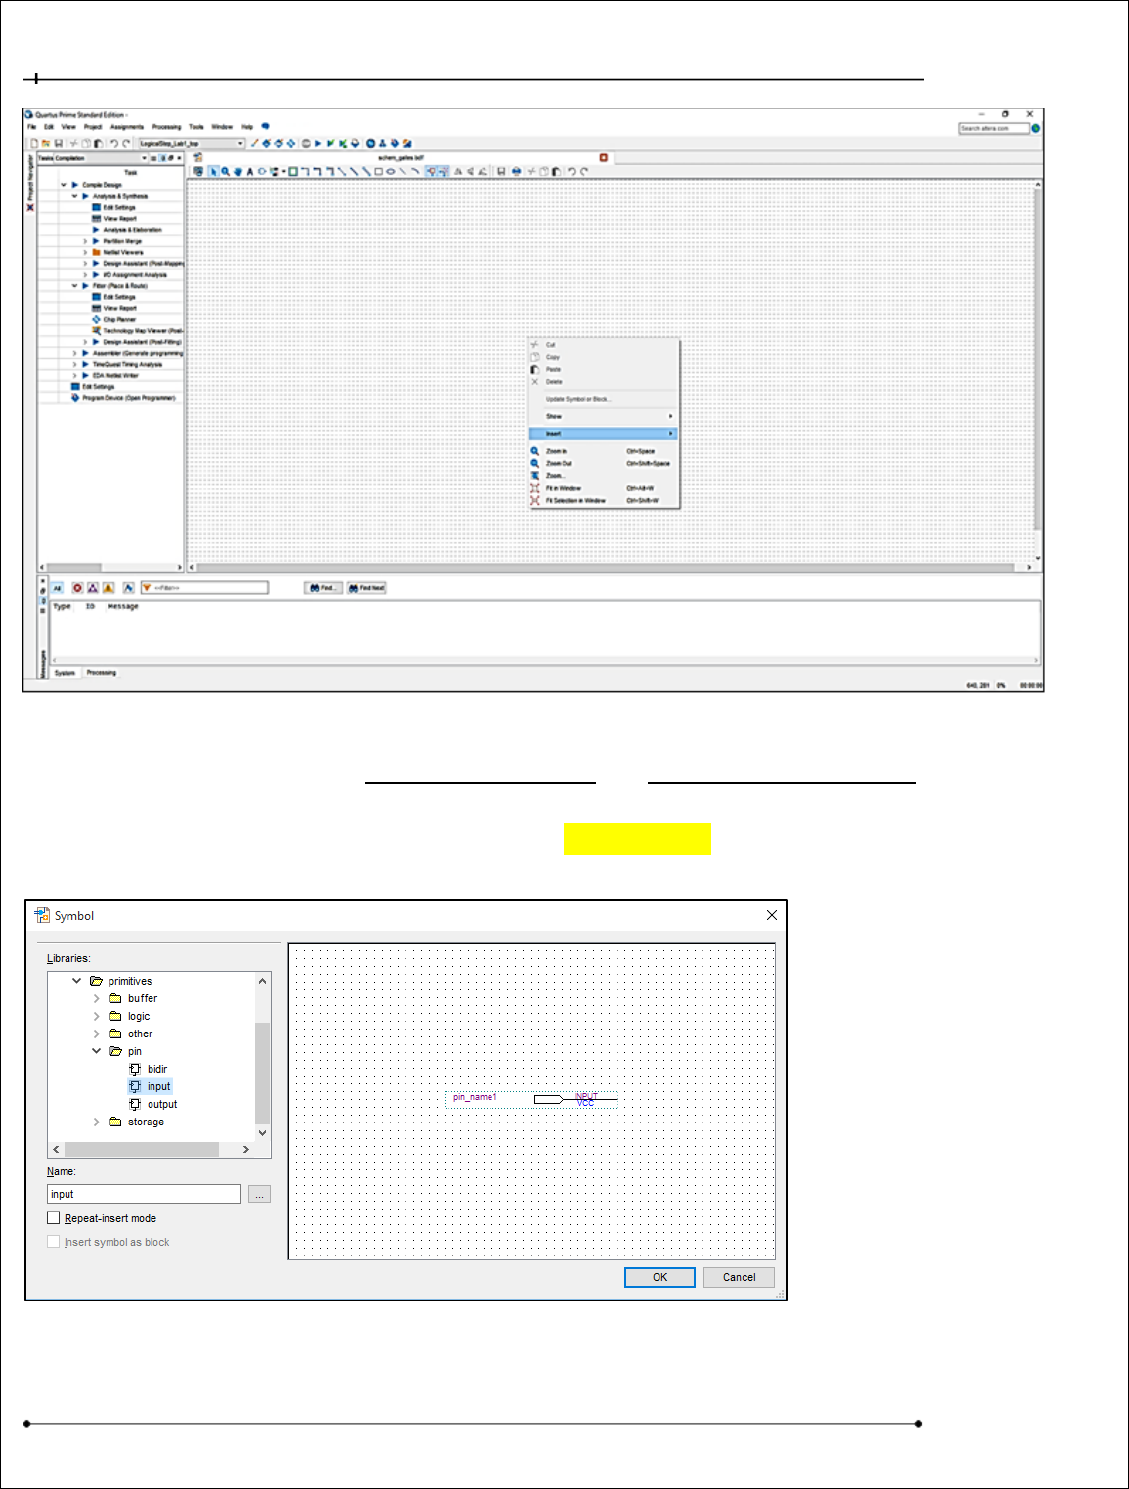Open the Processing menu
The width and height of the screenshot is (1129, 1489).
pyautogui.click(x=167, y=127)
